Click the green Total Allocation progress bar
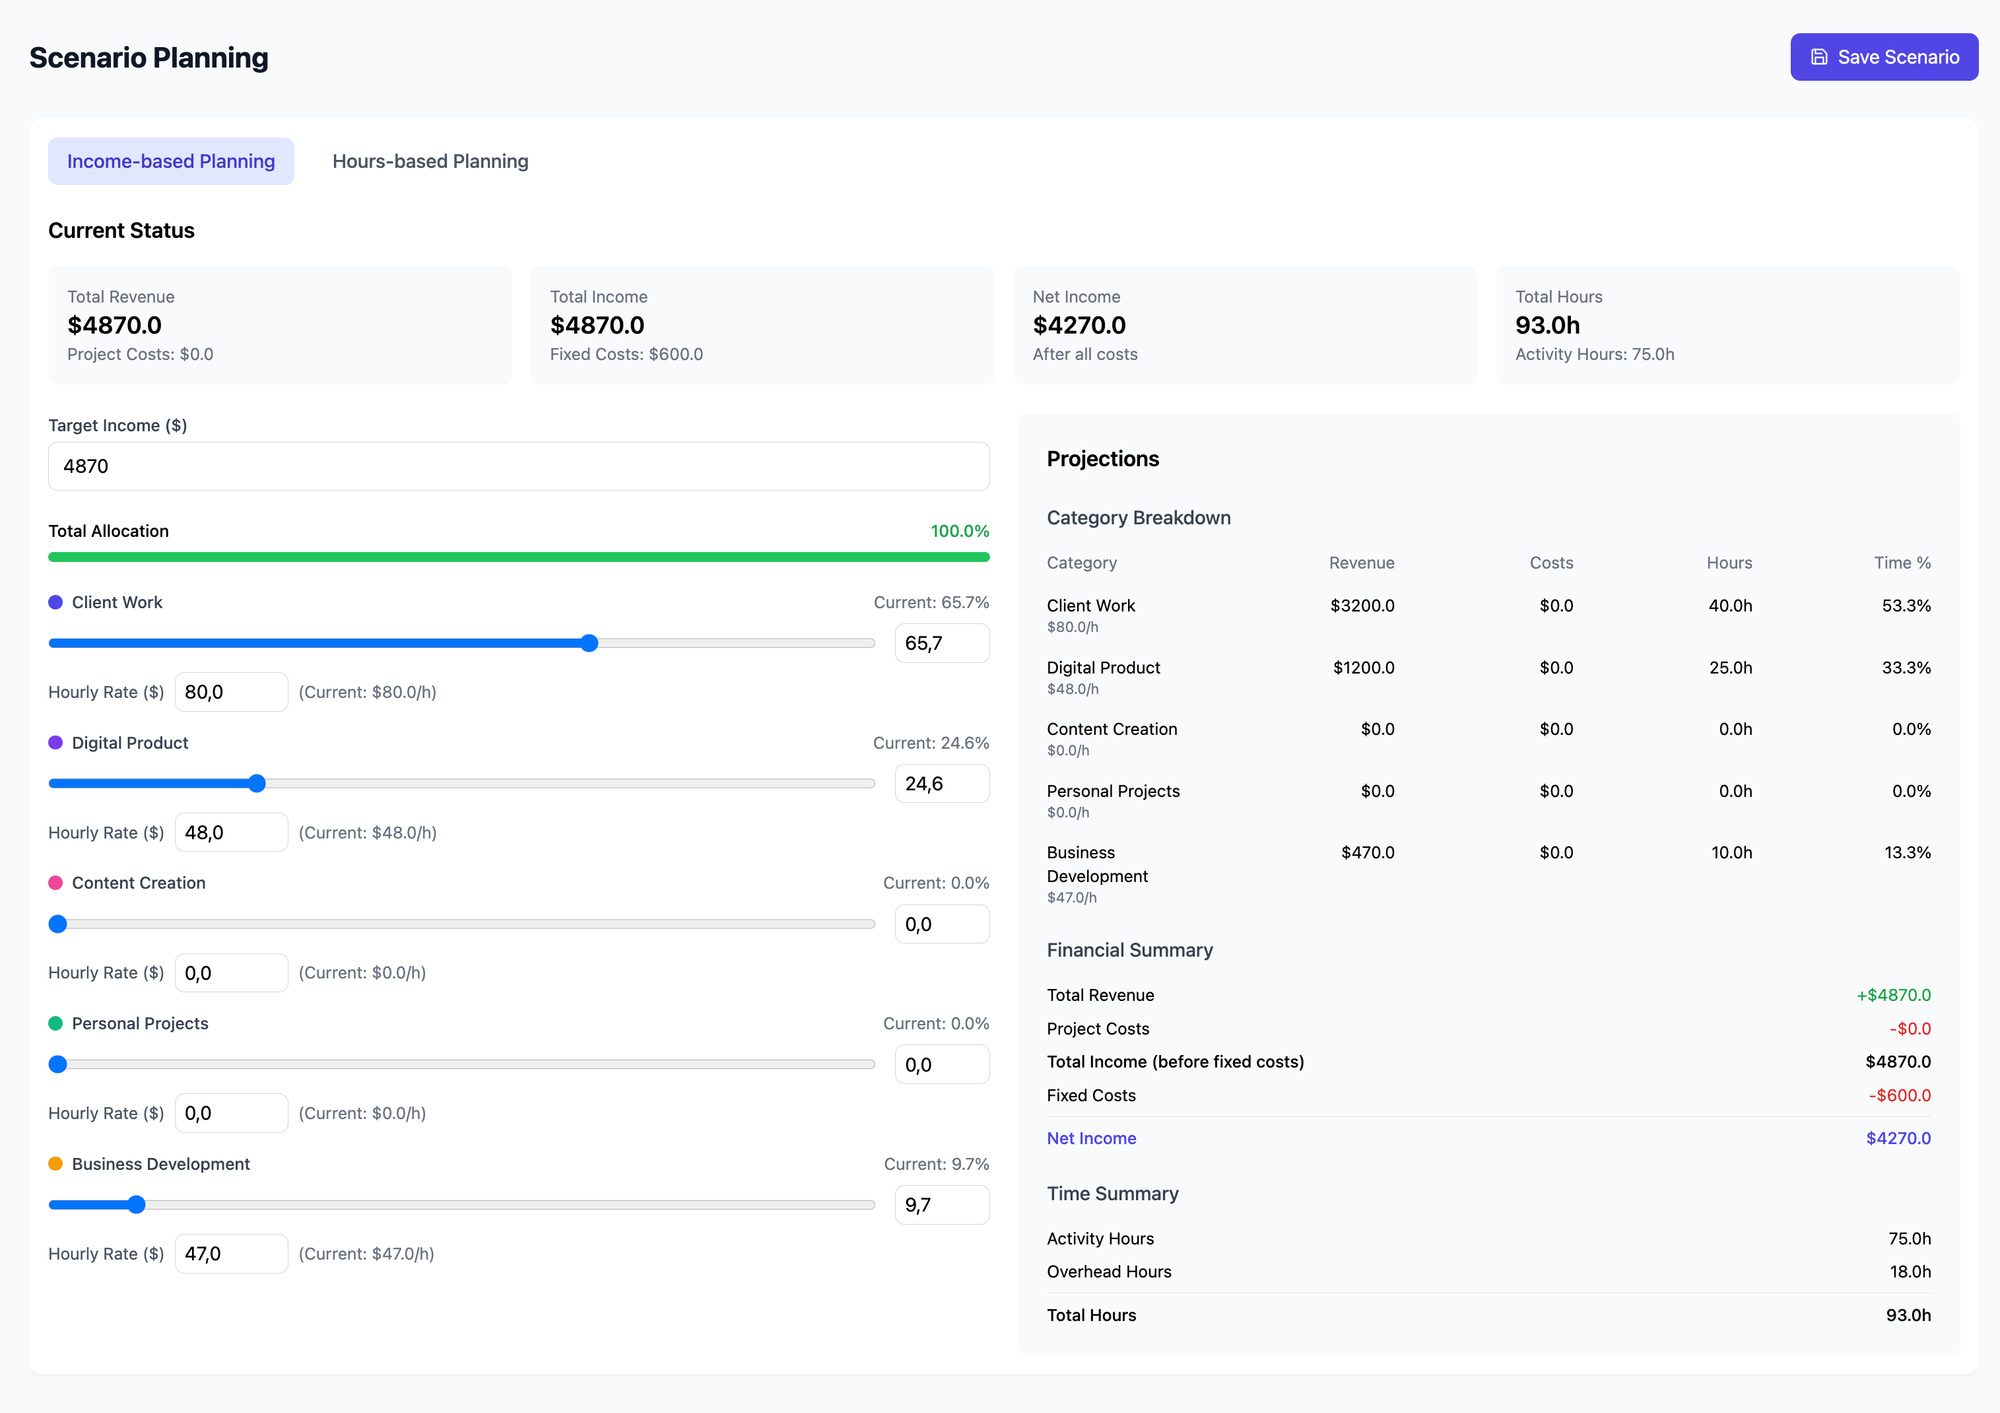This screenshot has height=1413, width=2000. (x=518, y=557)
